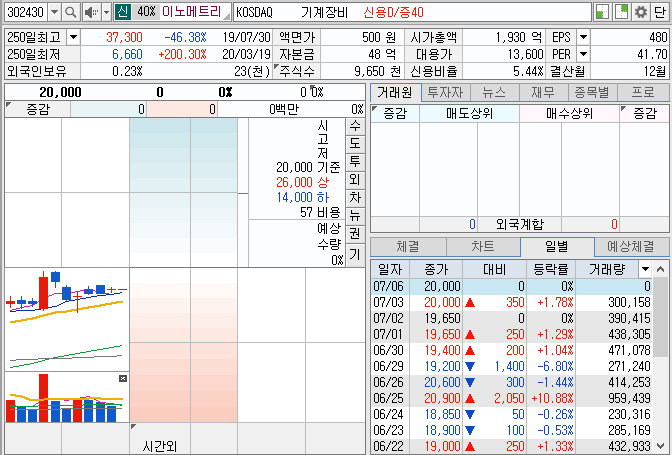This screenshot has width=672, height=455.
Task: Open the EPS dropdown arrow
Action: click(x=583, y=37)
